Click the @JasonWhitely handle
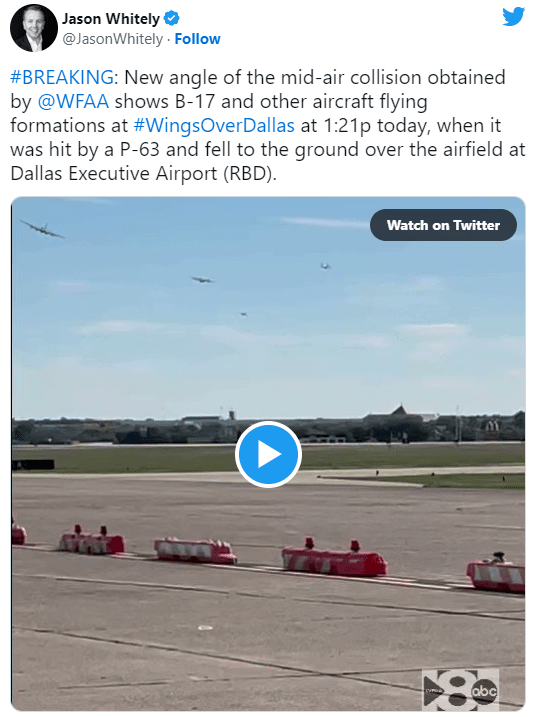 point(112,39)
